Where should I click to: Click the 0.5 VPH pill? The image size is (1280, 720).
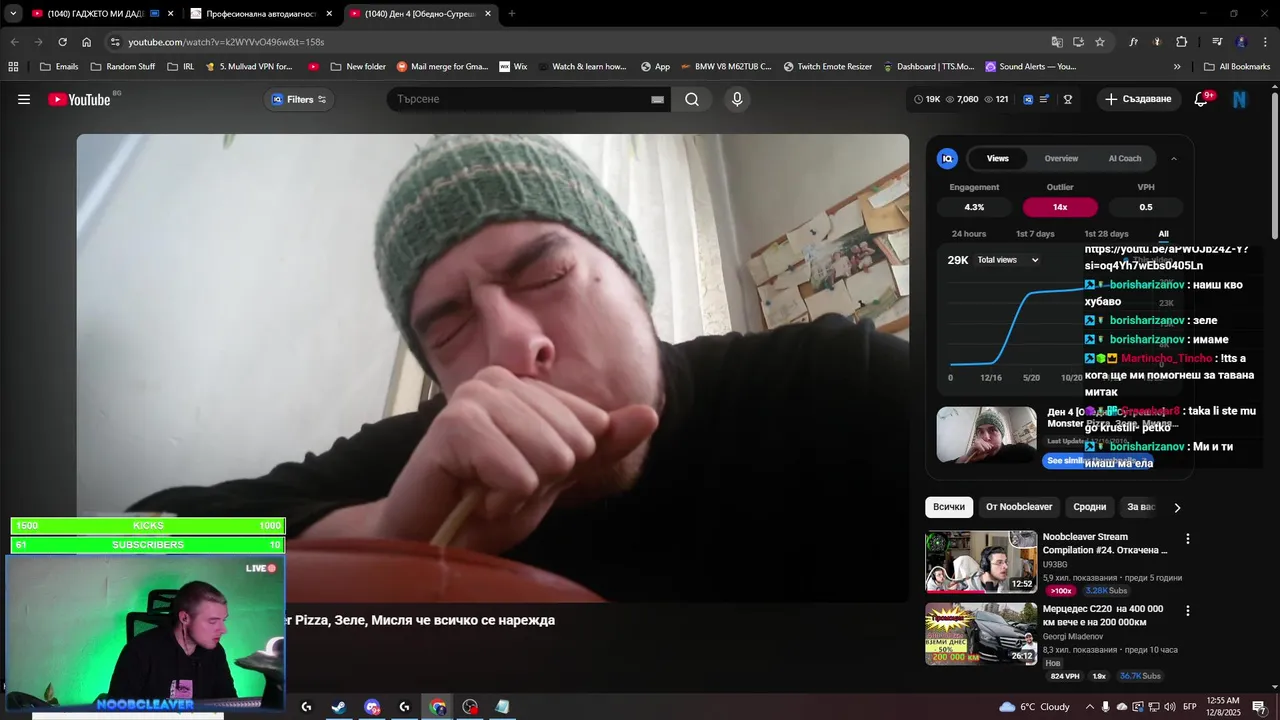click(x=1146, y=207)
